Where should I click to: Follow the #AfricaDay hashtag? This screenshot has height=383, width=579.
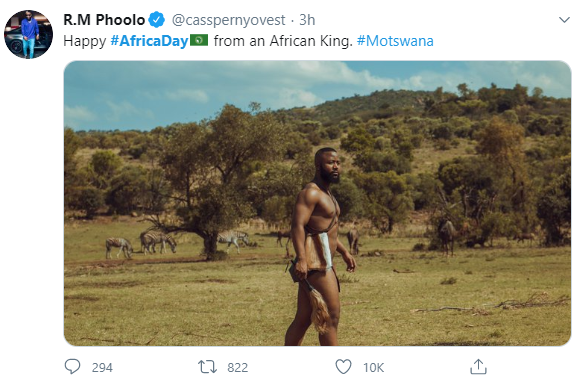pos(150,41)
